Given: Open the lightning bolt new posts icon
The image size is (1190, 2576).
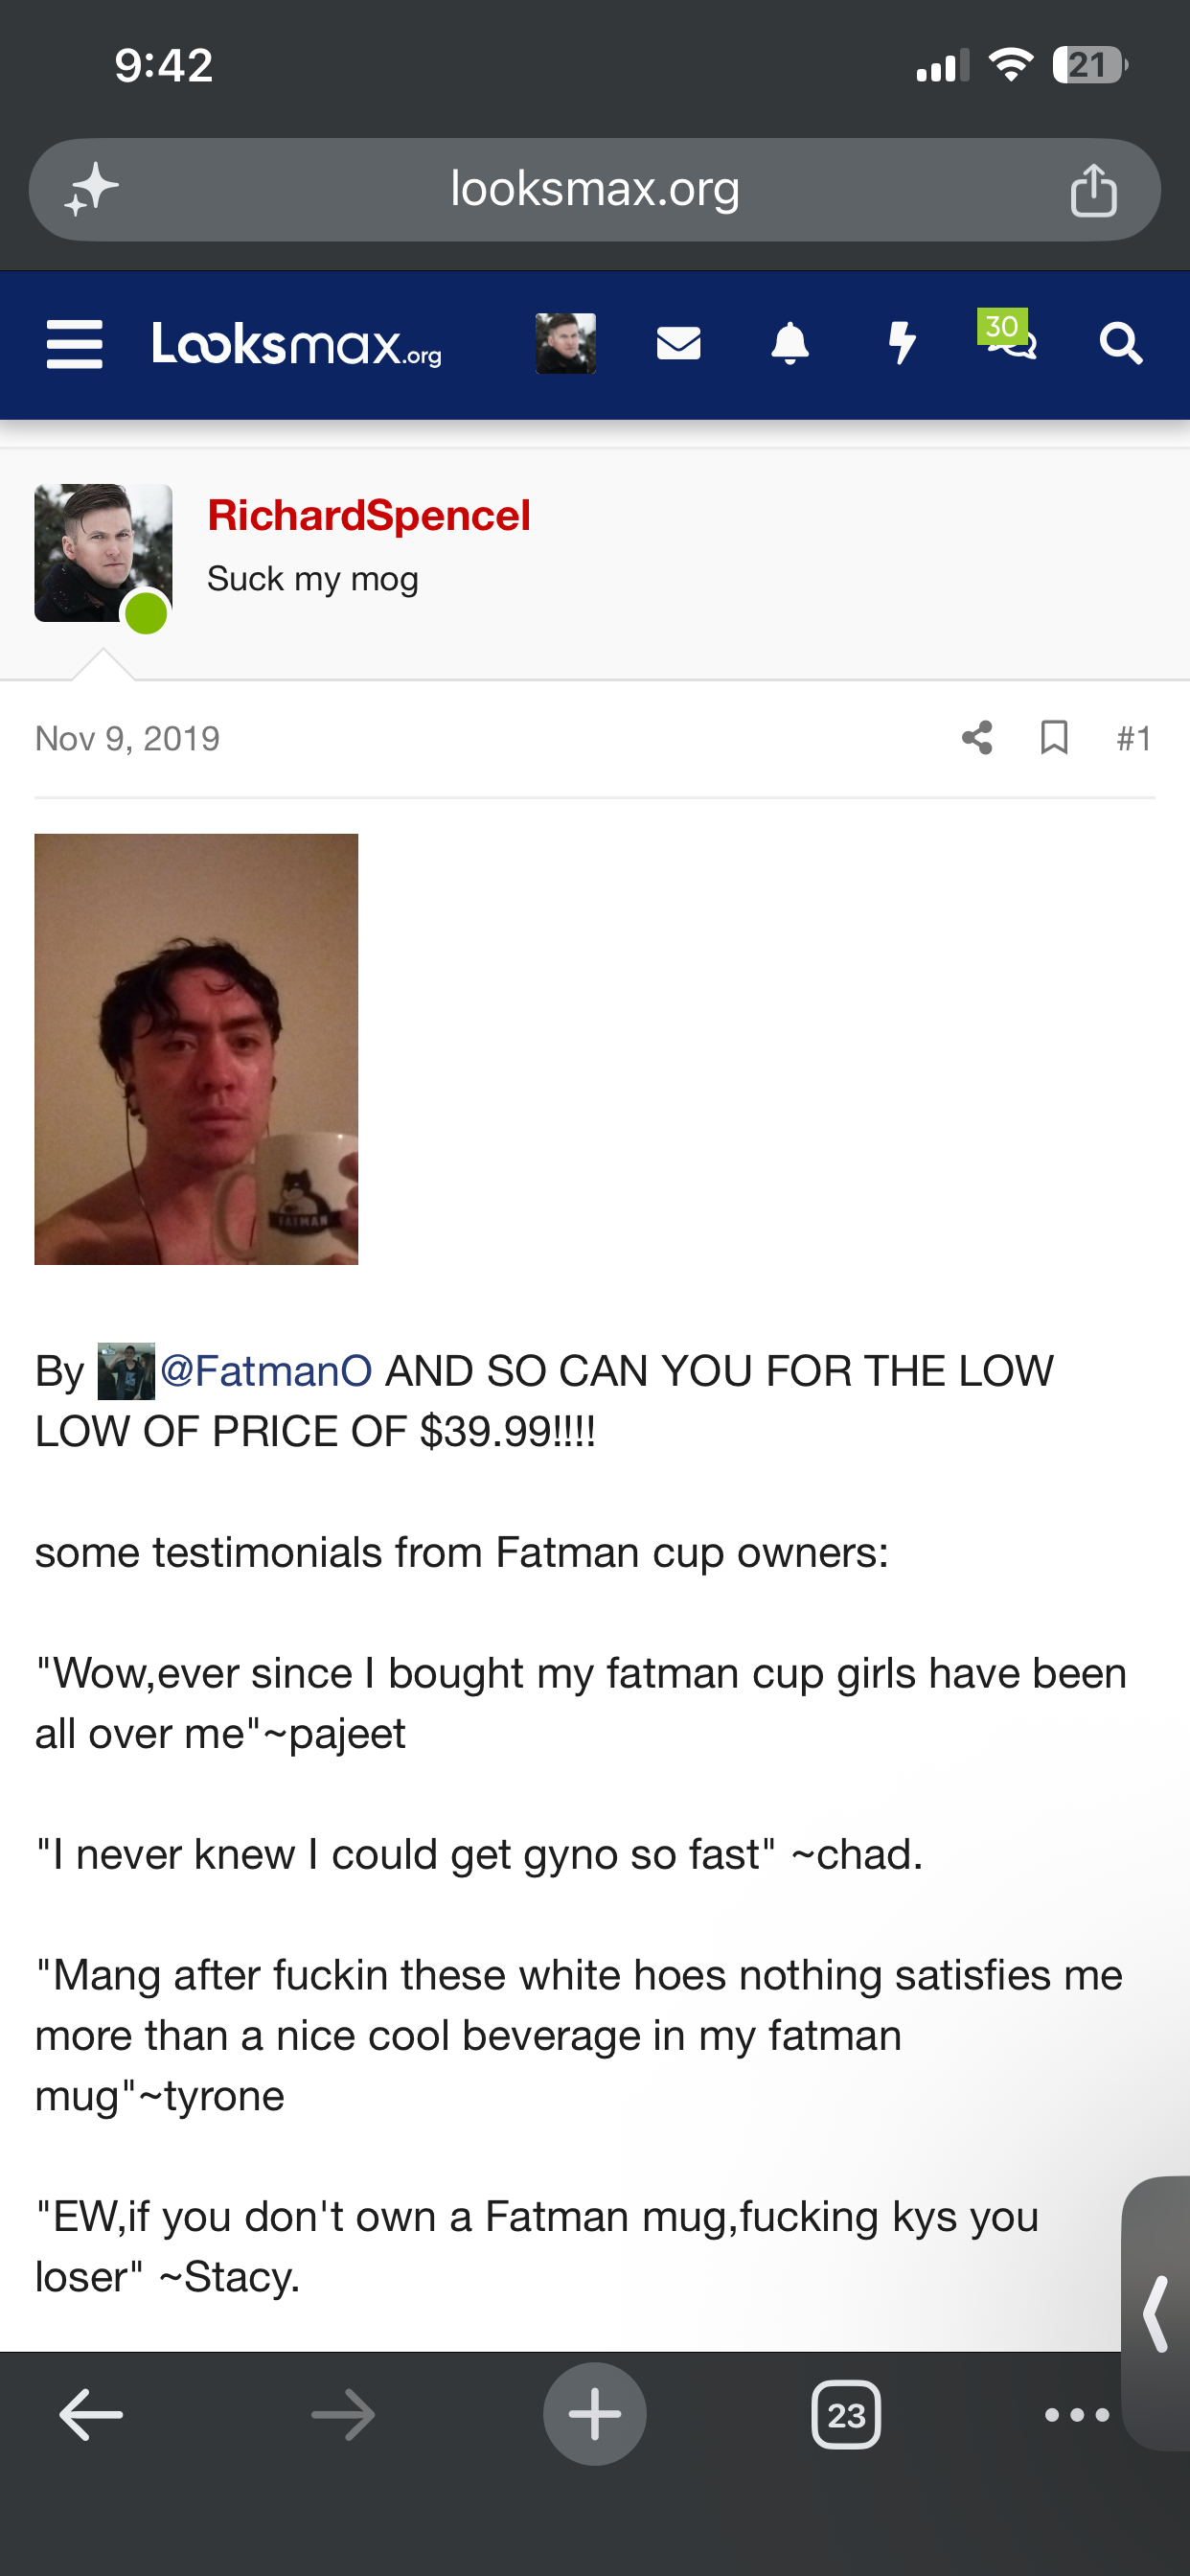Looking at the screenshot, I should (902, 344).
